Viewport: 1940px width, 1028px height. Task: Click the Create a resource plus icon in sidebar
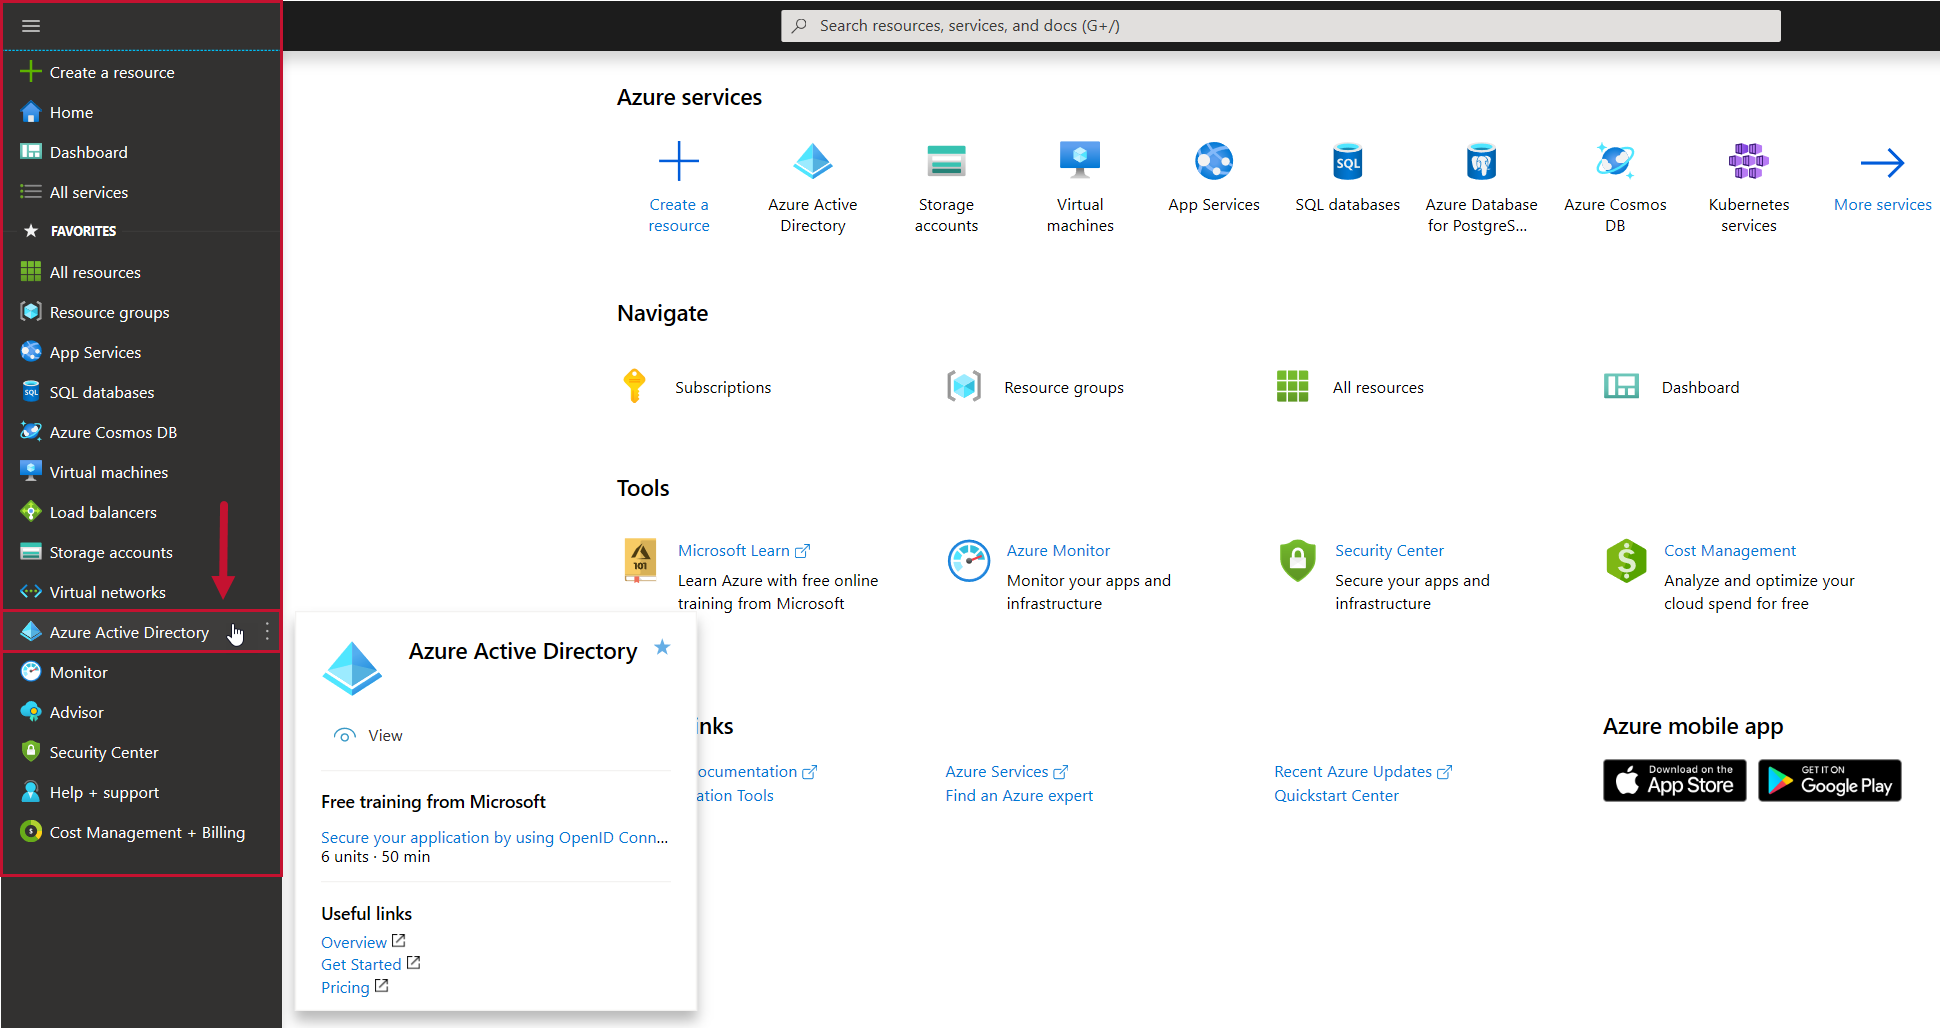pos(31,72)
